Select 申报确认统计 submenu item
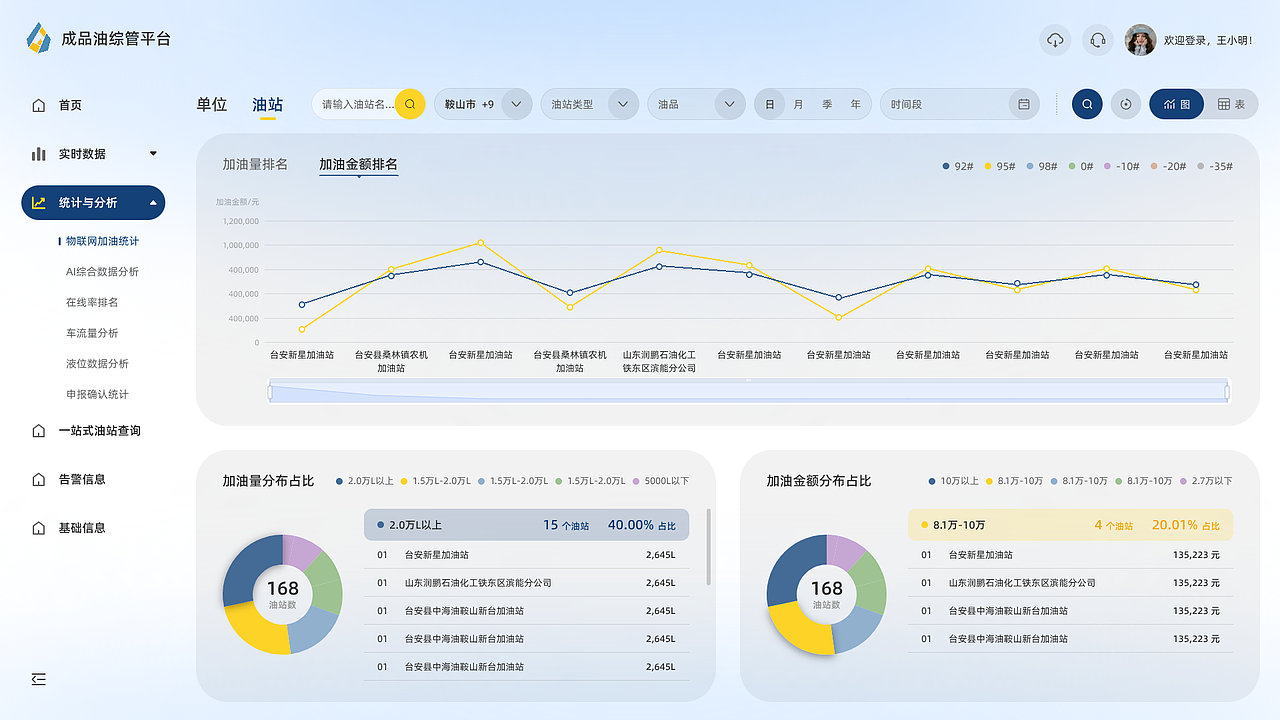This screenshot has height=720, width=1280. (97, 394)
